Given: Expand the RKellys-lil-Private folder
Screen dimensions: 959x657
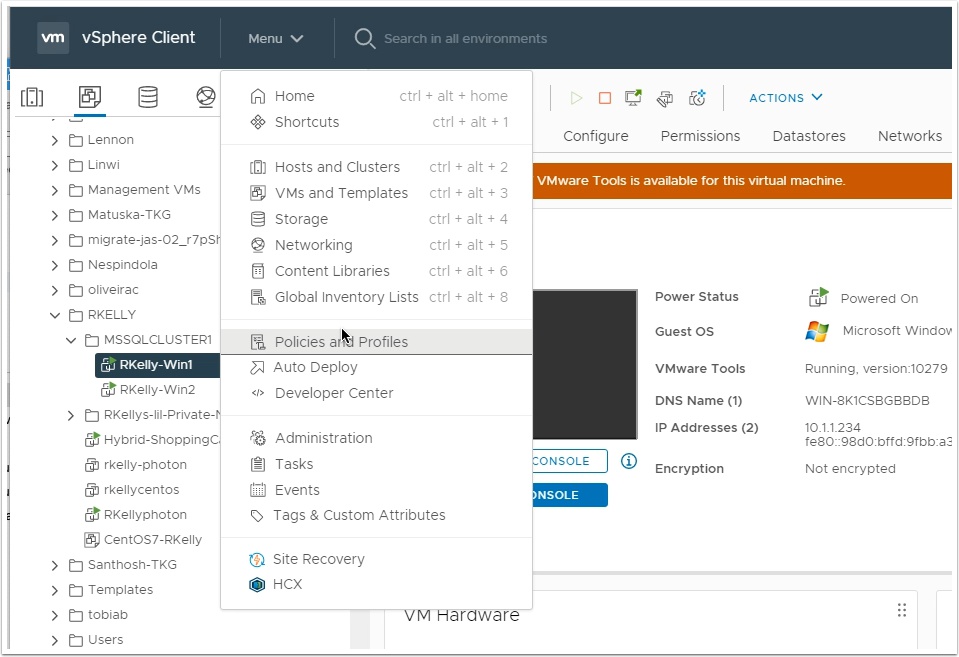Looking at the screenshot, I should tap(71, 415).
